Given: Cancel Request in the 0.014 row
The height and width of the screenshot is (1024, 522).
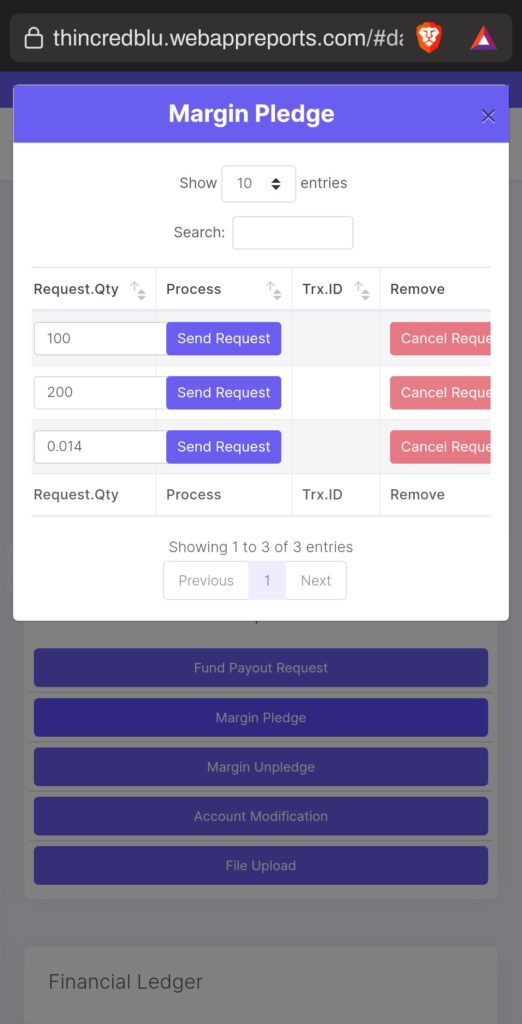Looking at the screenshot, I should coord(440,447).
